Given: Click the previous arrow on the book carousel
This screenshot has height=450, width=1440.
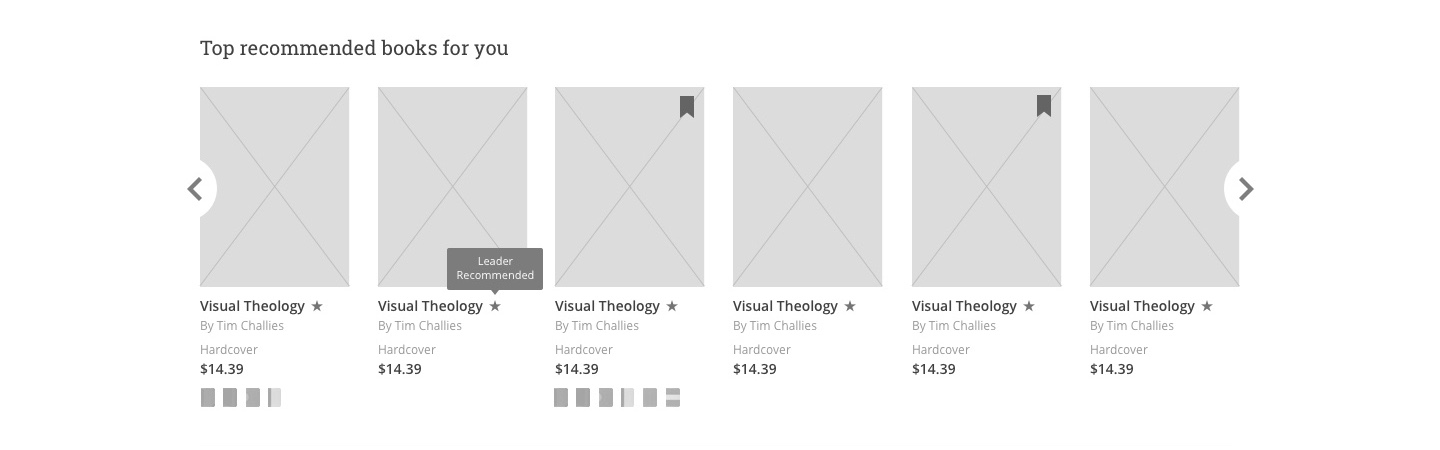Looking at the screenshot, I should 196,189.
